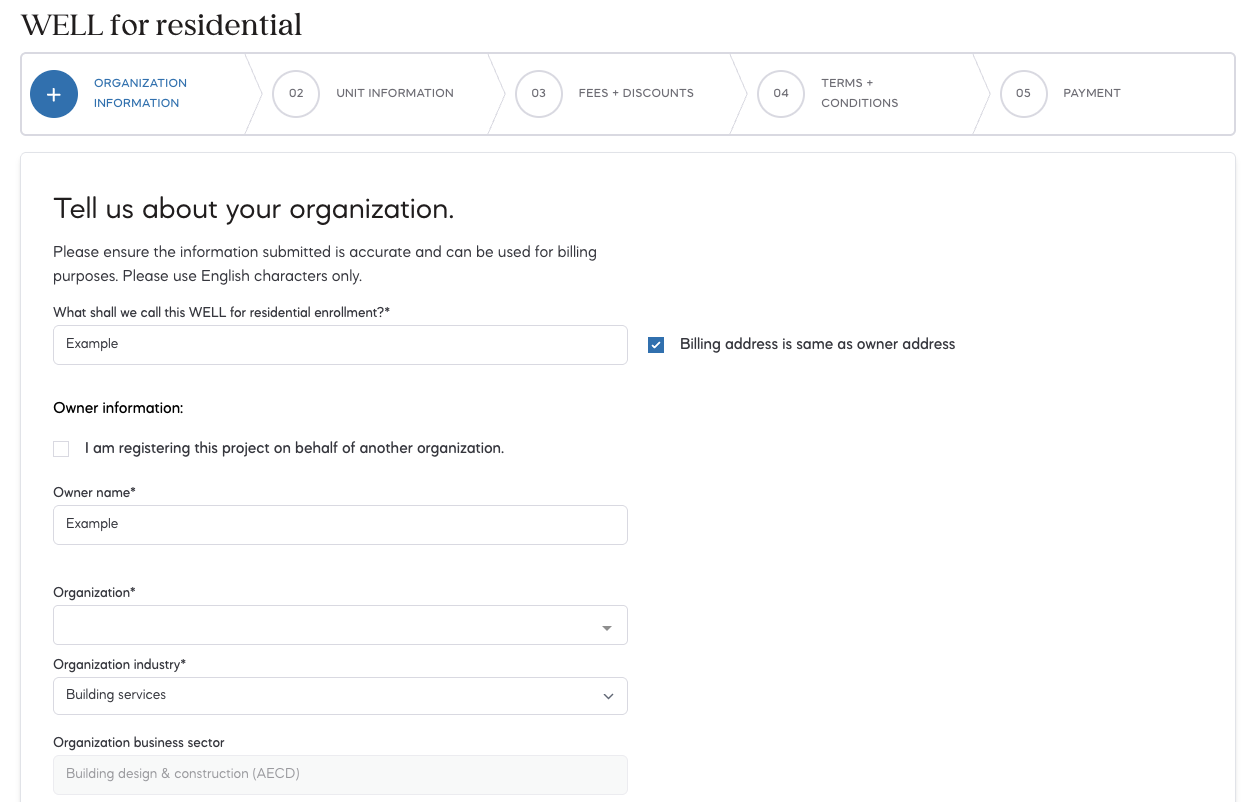The height and width of the screenshot is (802, 1252).
Task: Click the step 03 circle
Action: [x=539, y=94]
